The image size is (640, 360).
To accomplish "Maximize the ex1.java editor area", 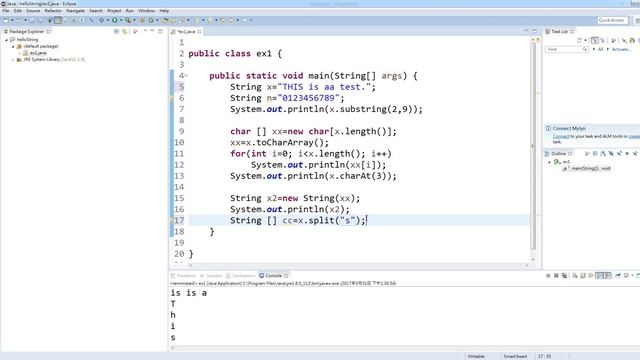I will pos(534,31).
